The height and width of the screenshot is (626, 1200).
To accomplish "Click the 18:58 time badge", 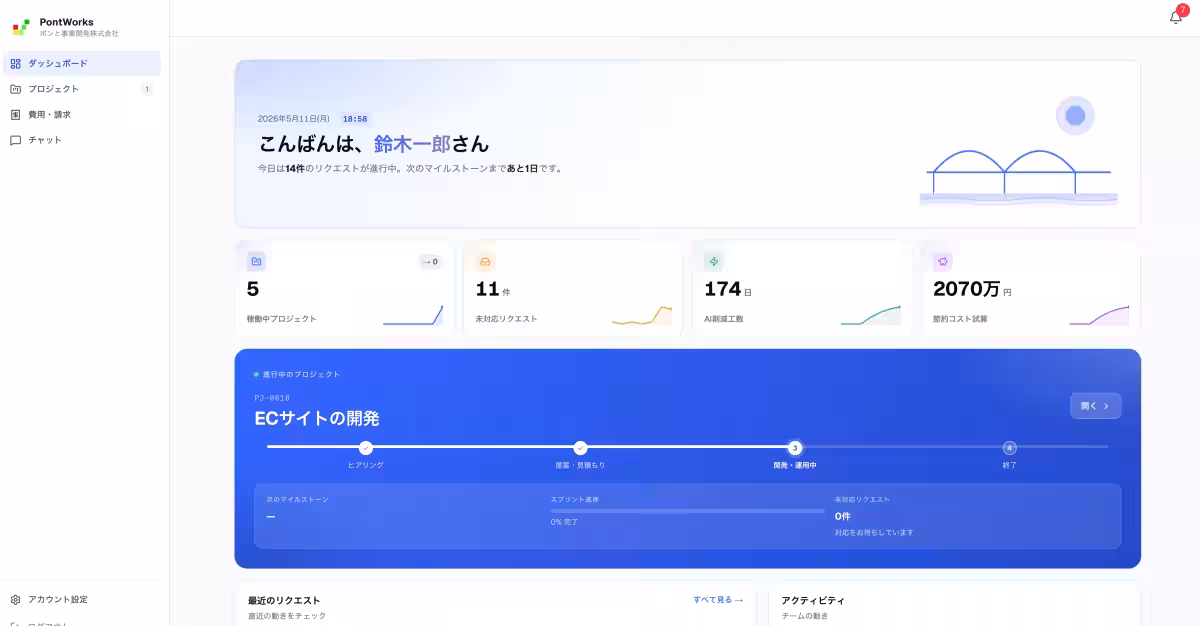I will (x=355, y=119).
